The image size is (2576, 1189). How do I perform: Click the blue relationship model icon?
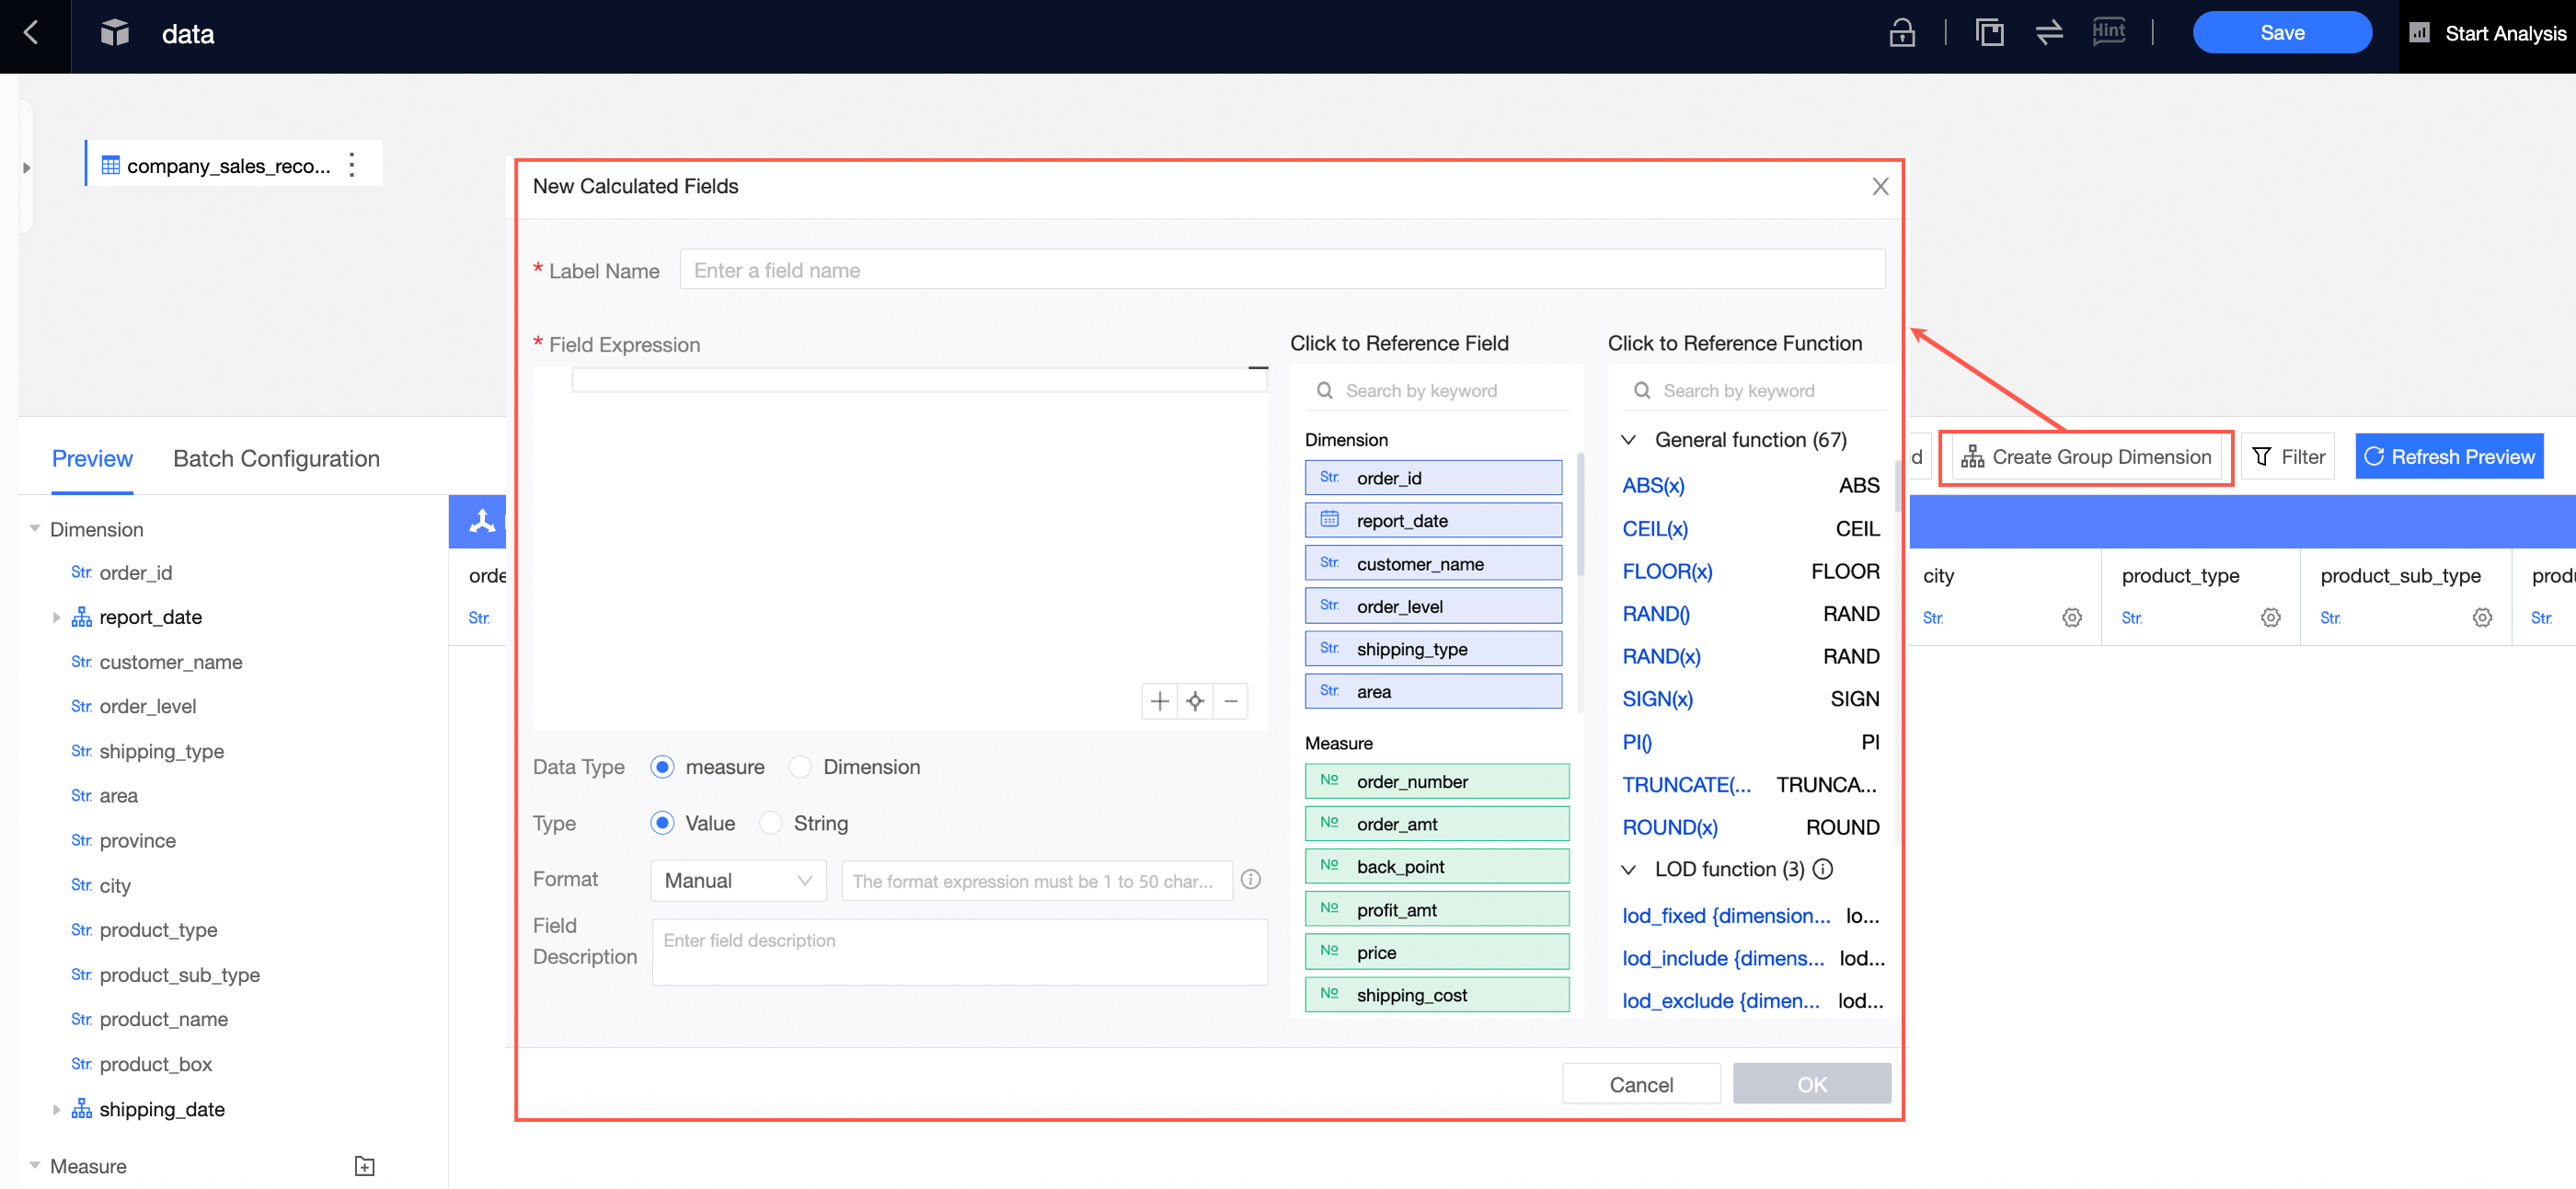pos(482,521)
